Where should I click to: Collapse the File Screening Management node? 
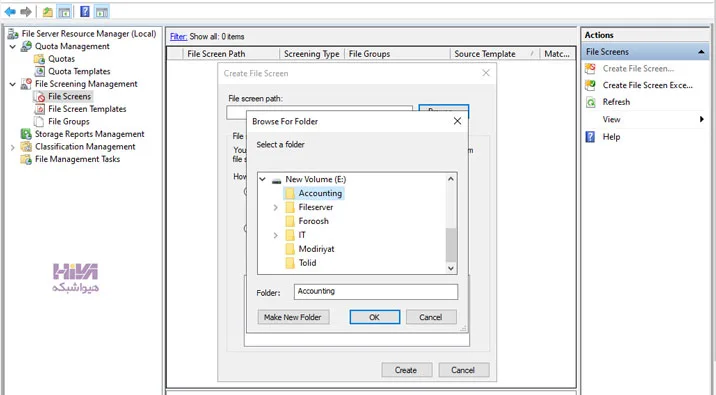pos(13,84)
